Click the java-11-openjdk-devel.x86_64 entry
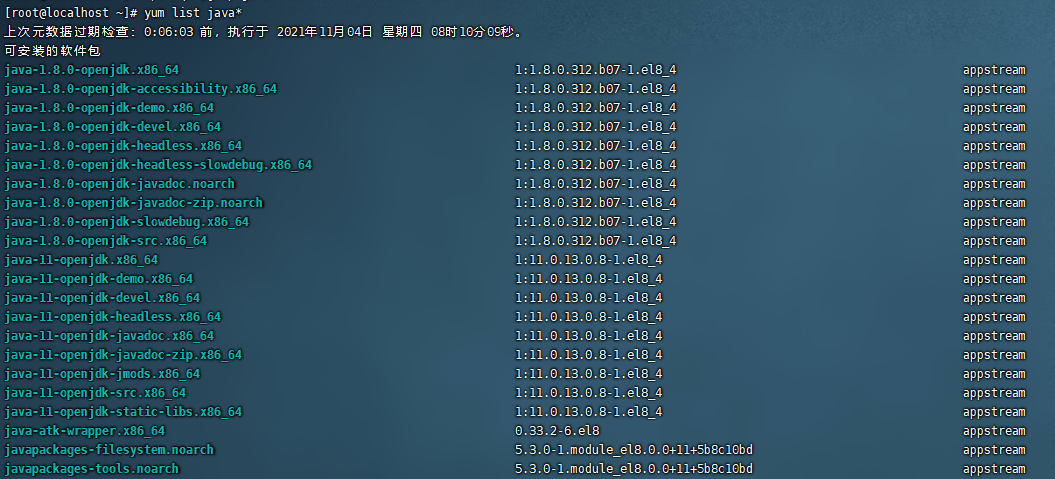 coord(102,298)
